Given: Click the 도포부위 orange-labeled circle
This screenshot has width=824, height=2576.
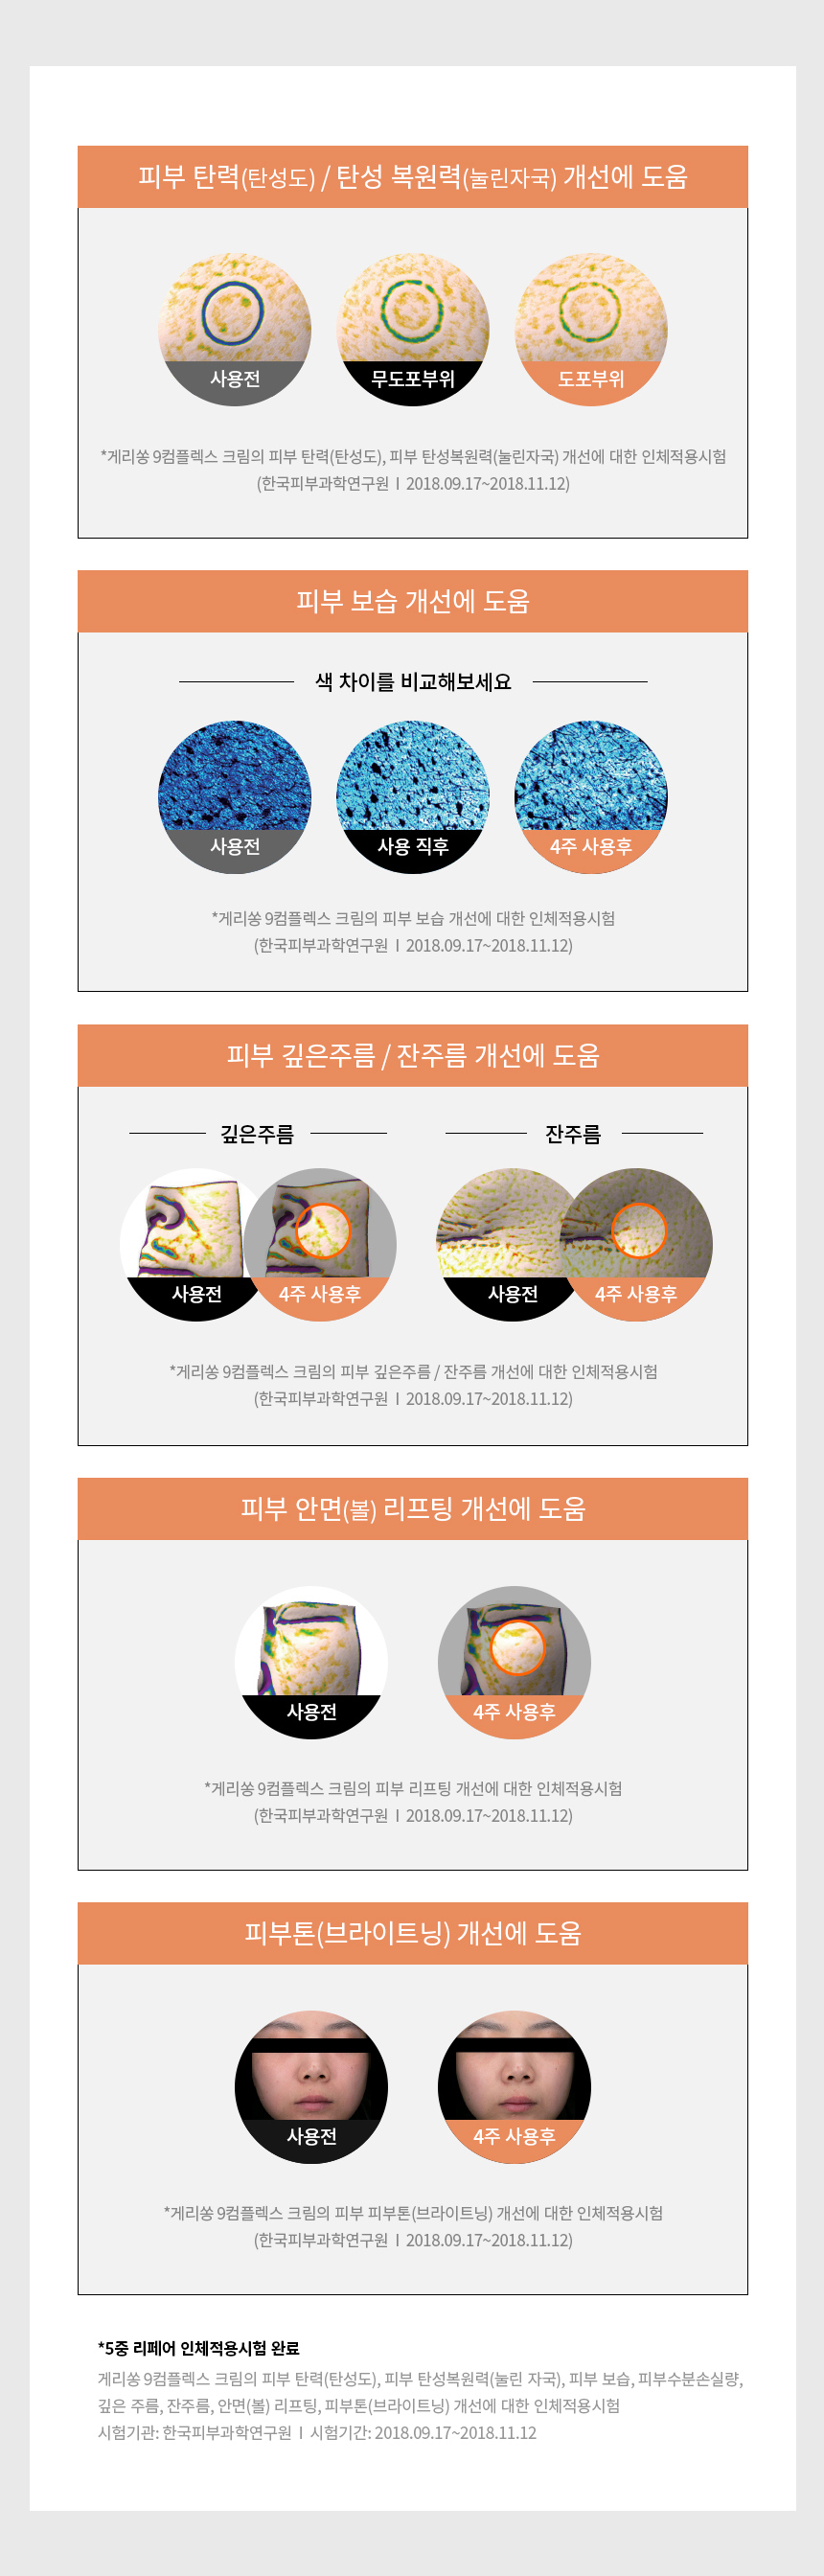Looking at the screenshot, I should coord(591,329).
